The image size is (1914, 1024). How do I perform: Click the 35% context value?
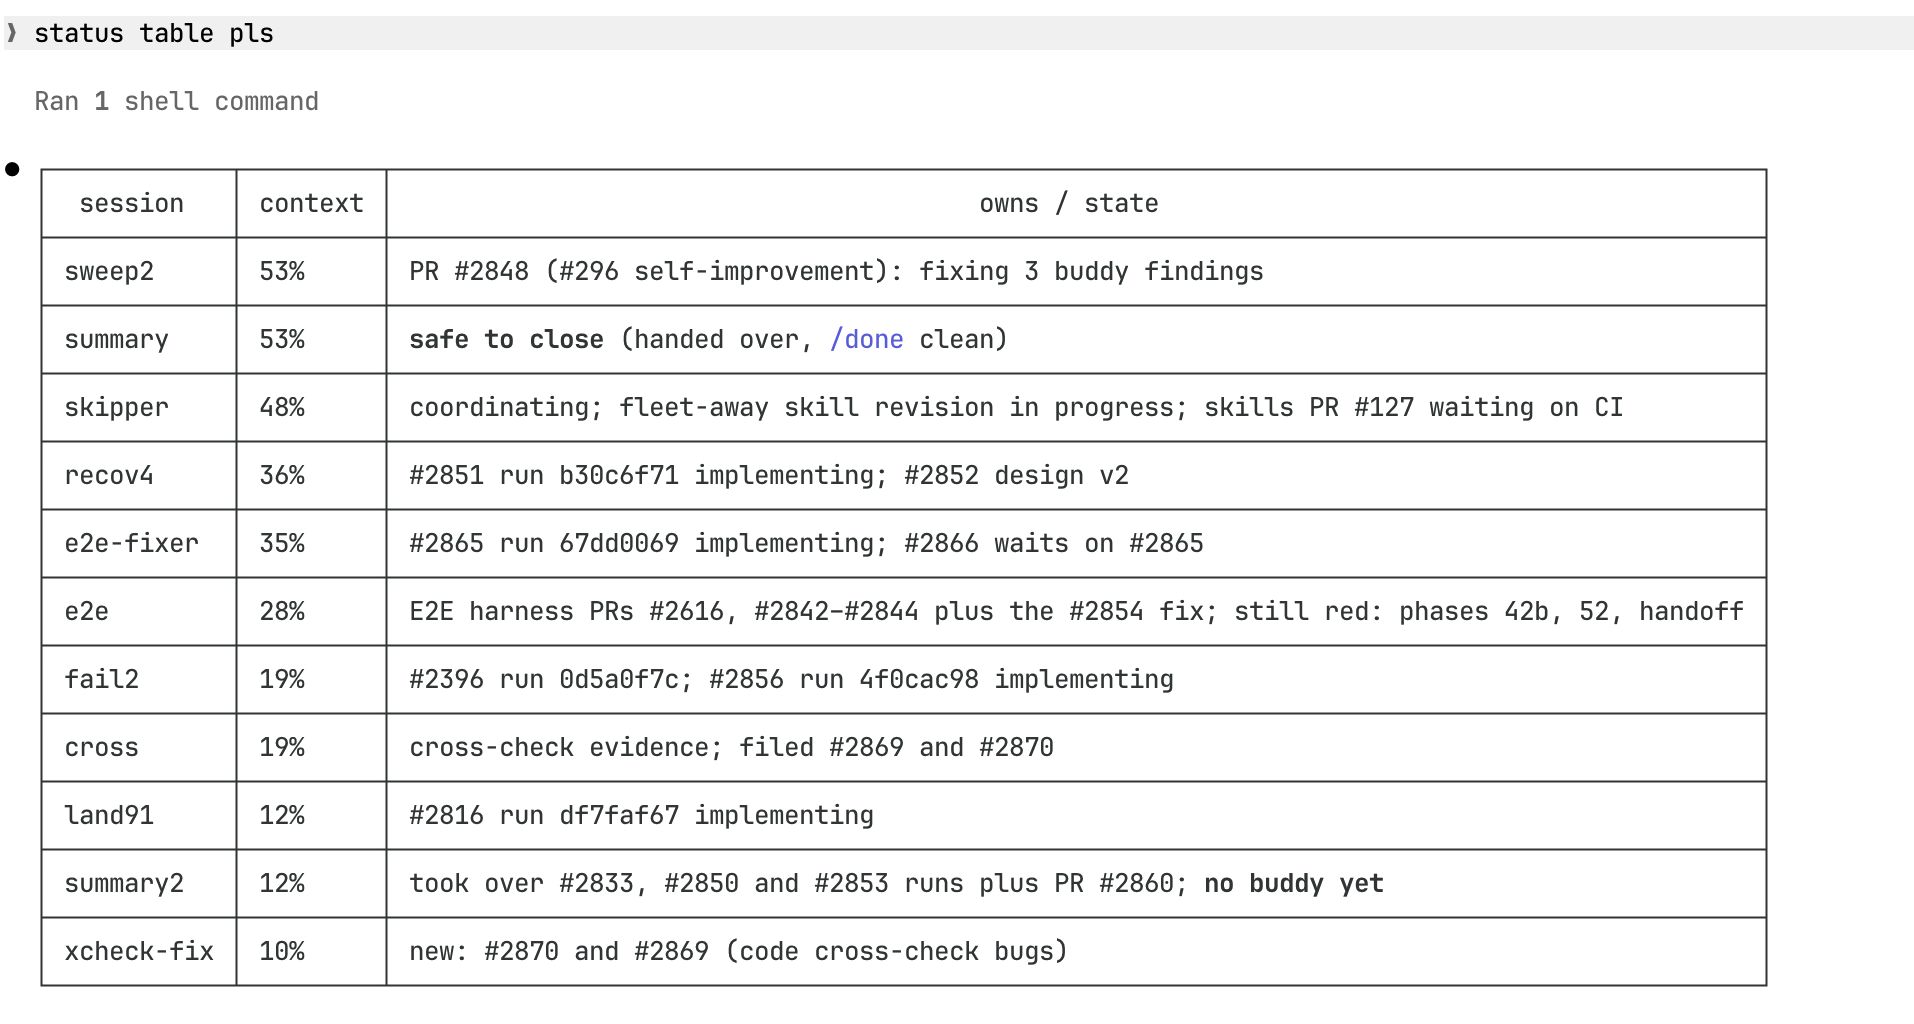pyautogui.click(x=282, y=544)
